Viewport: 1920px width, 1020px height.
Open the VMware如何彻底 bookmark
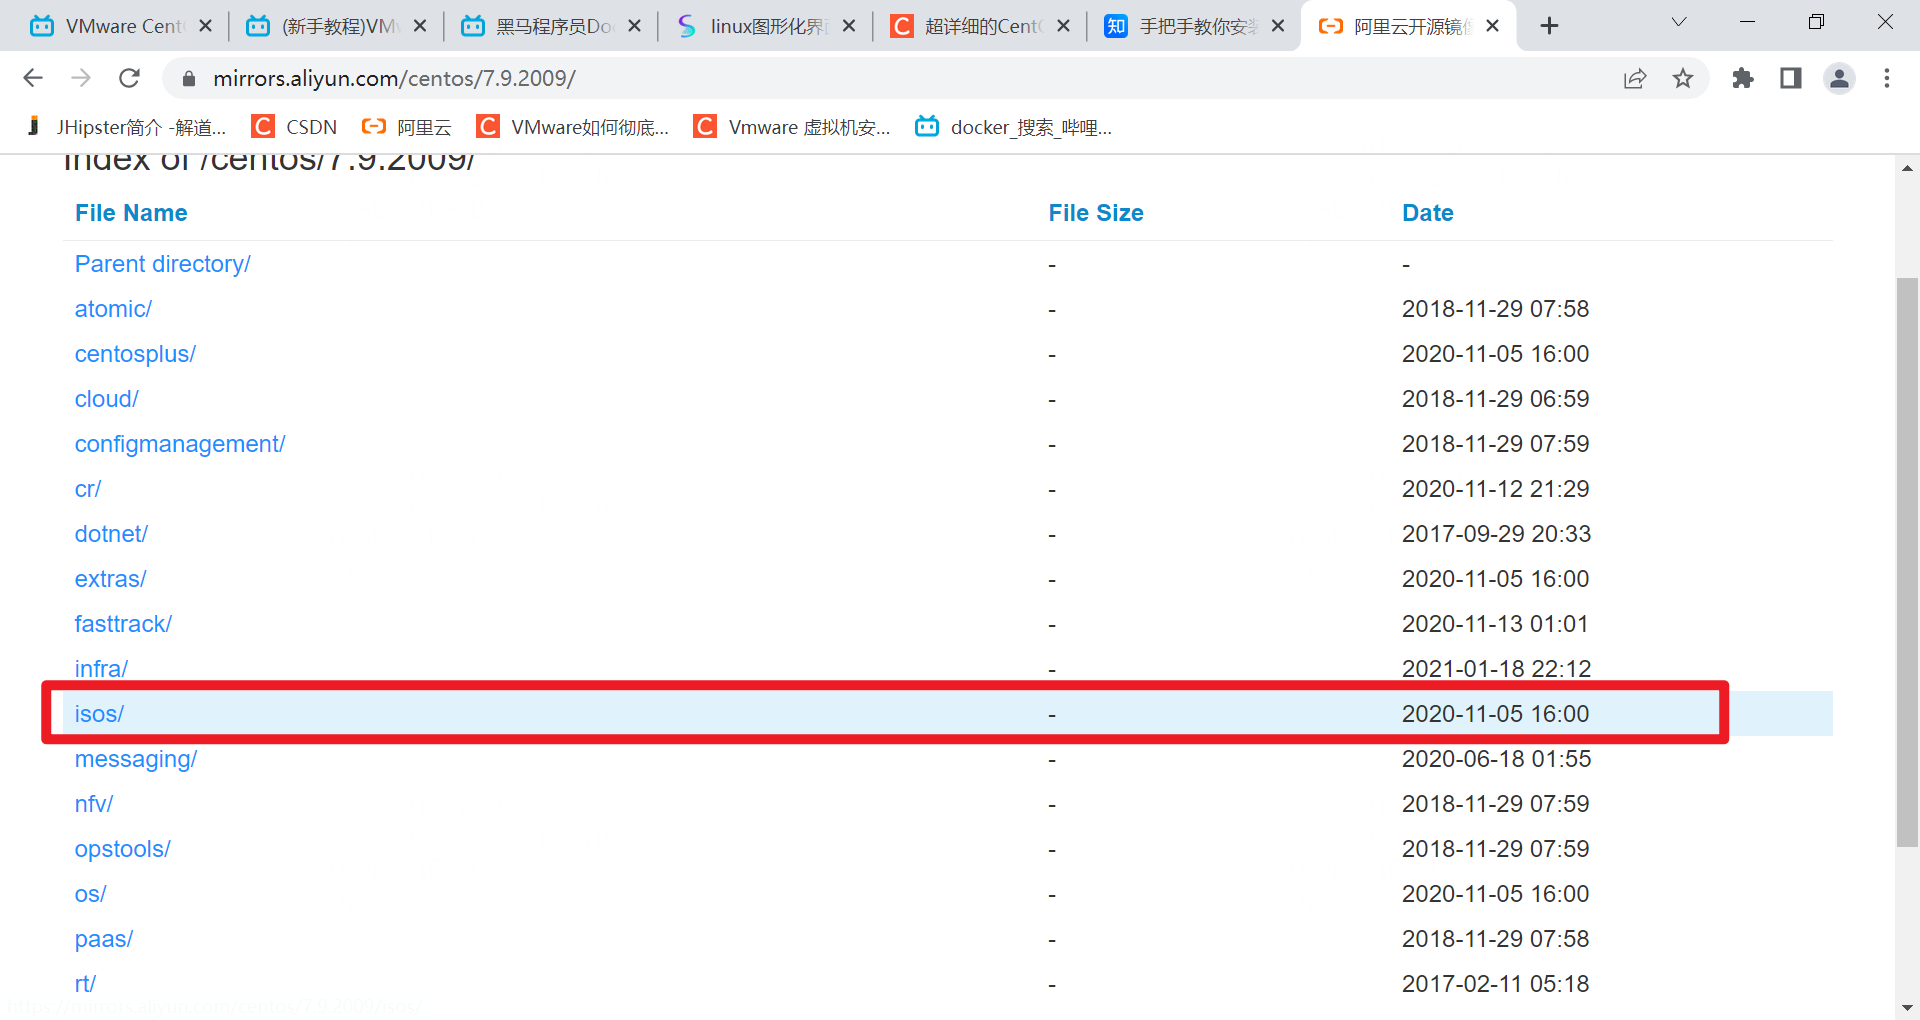573,127
